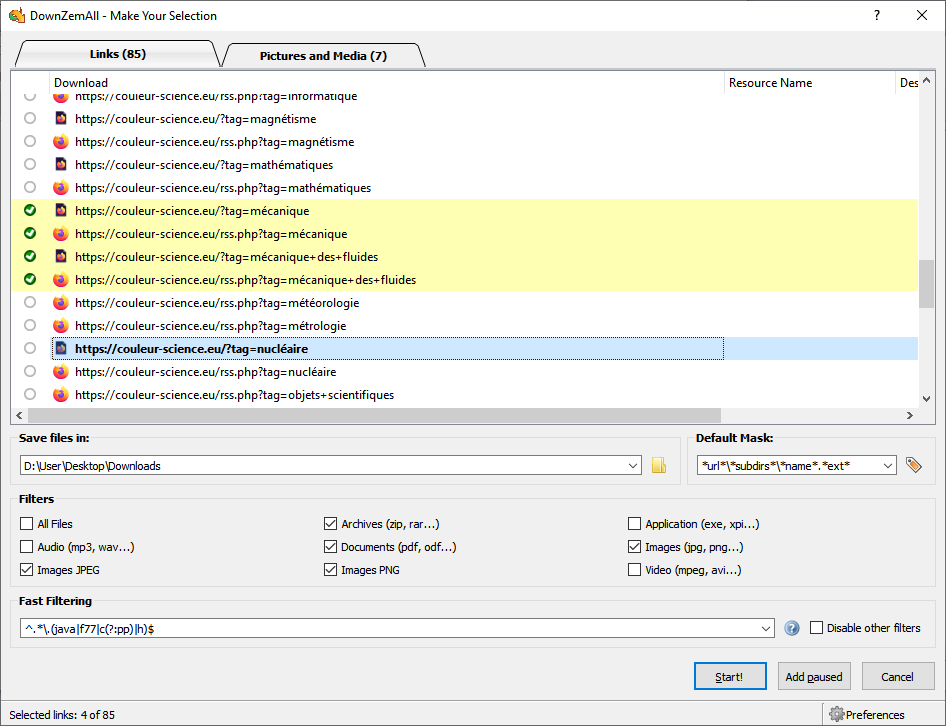The image size is (946, 726).
Task: Click the list scroll up arrow
Action: [926, 81]
